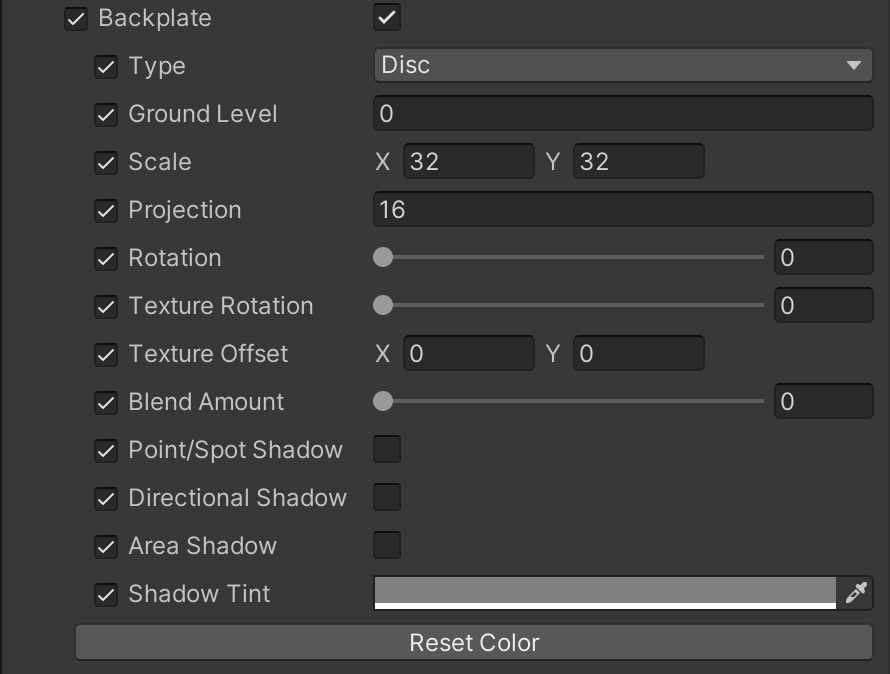Focus the Ground Level input field
Image resolution: width=890 pixels, height=674 pixels.
[x=622, y=114]
